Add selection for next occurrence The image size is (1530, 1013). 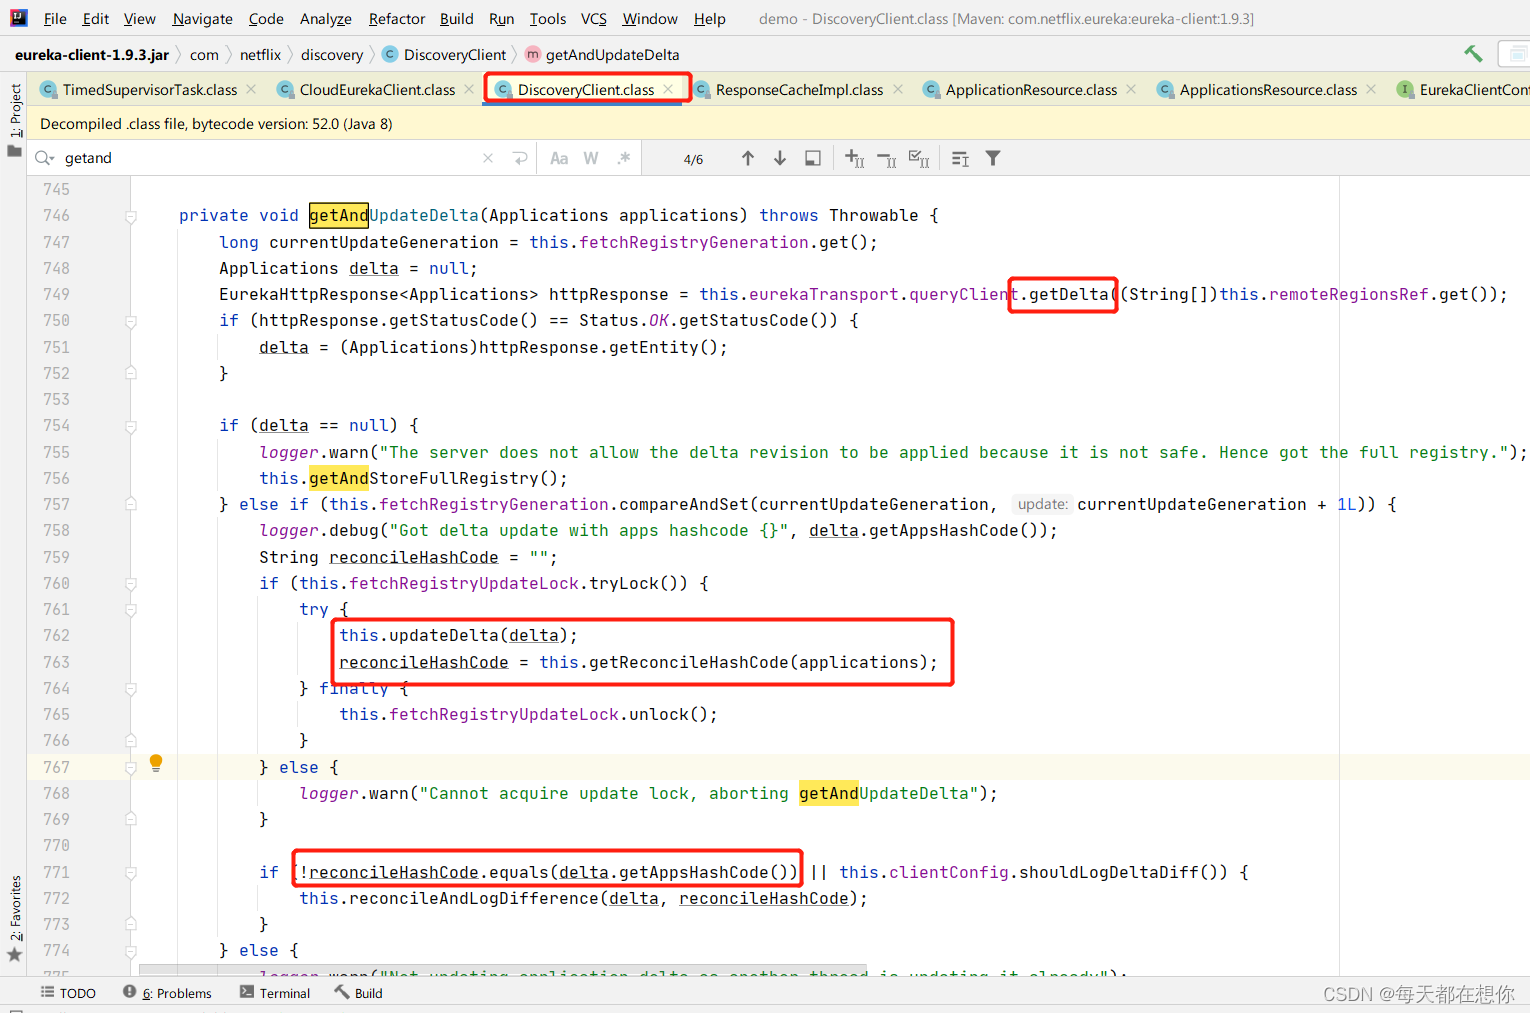854,158
